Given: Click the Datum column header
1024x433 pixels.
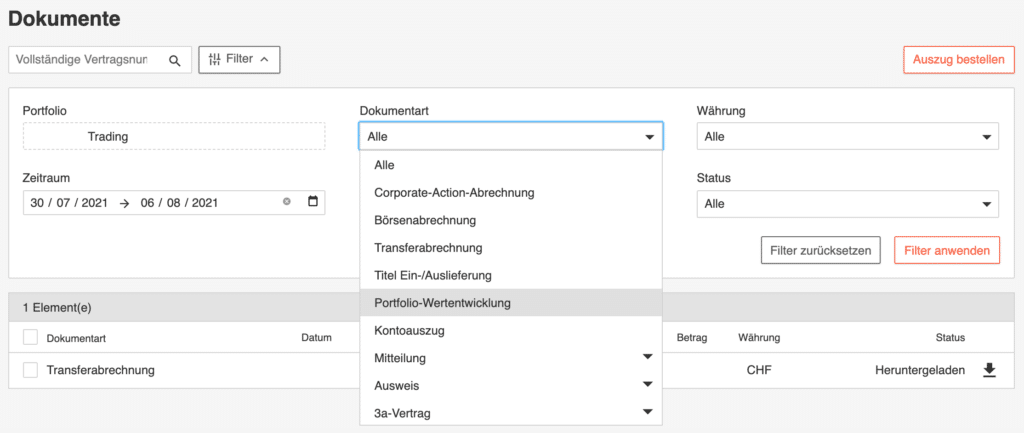Looking at the screenshot, I should 317,338.
